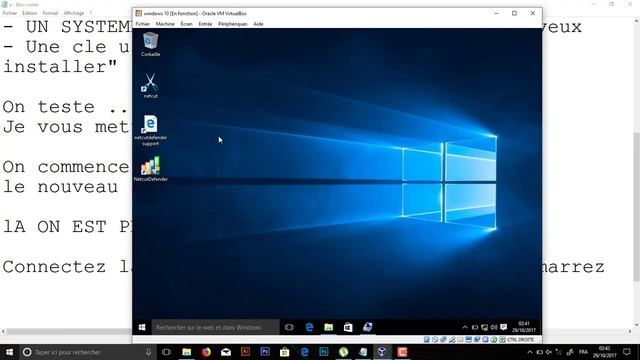Open File Explorer in guest taskbar
The width and height of the screenshot is (640, 360).
tap(329, 327)
